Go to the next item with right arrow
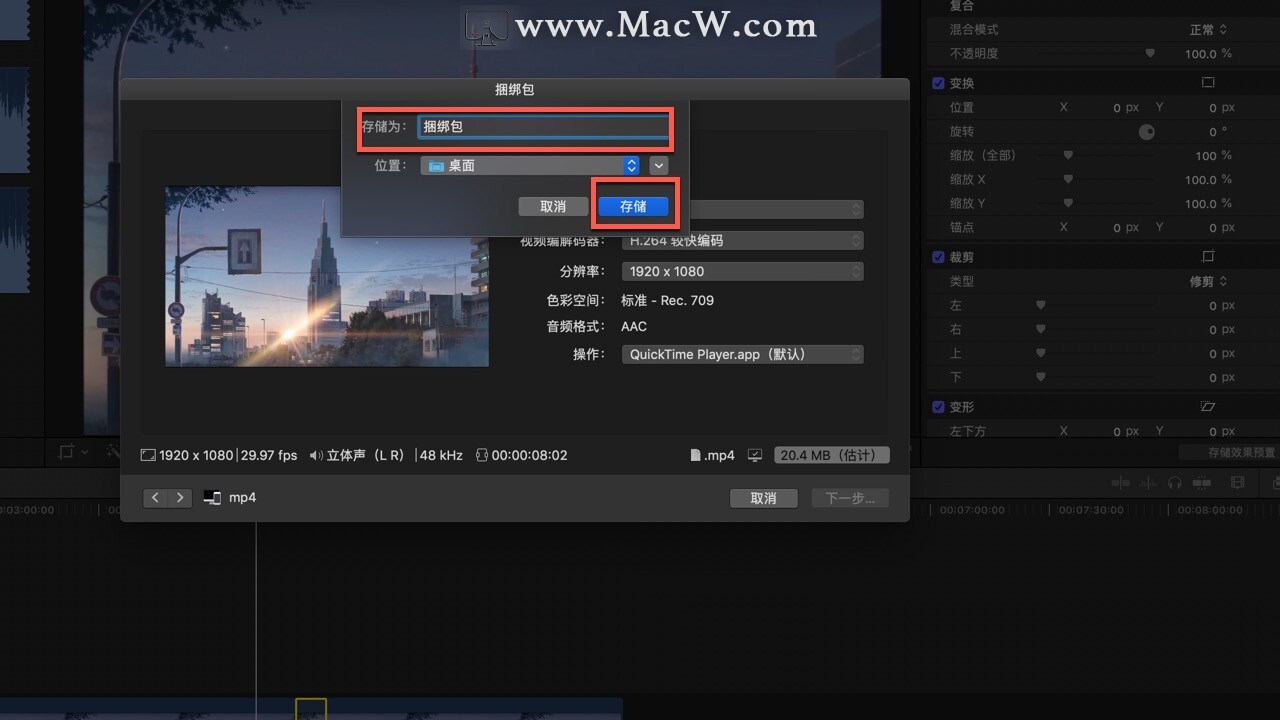 [x=180, y=497]
